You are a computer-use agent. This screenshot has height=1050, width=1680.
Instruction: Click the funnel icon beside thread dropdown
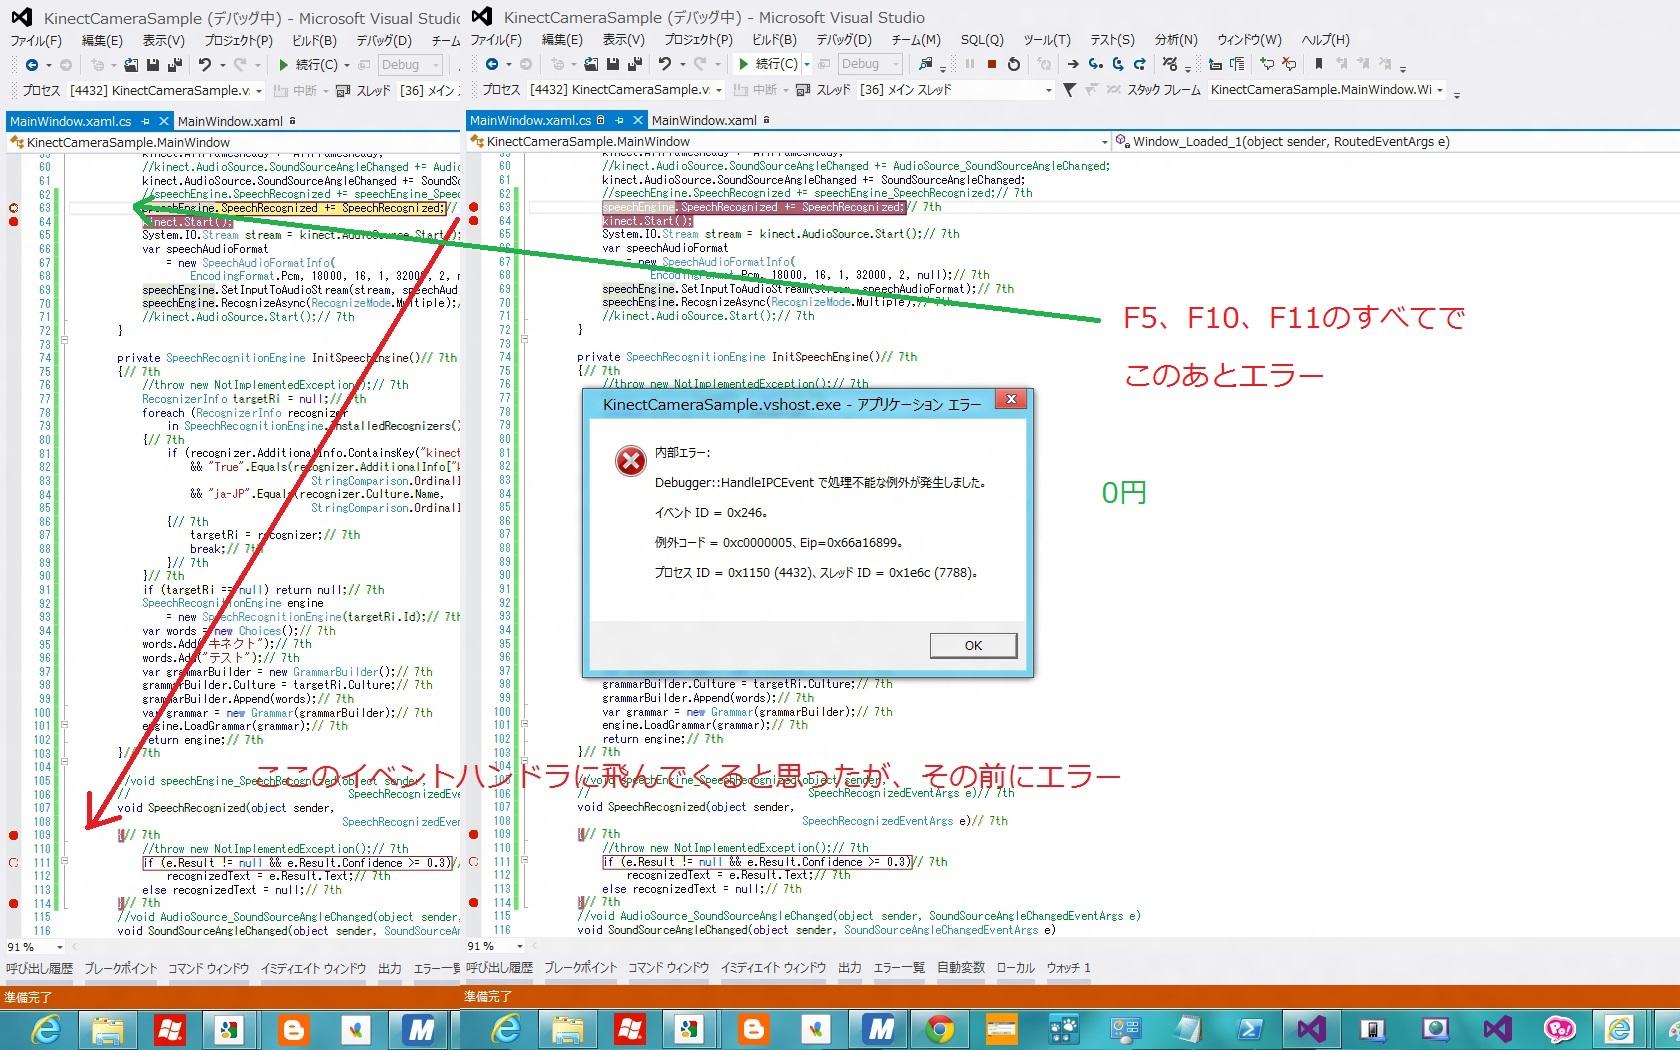click(x=1069, y=90)
